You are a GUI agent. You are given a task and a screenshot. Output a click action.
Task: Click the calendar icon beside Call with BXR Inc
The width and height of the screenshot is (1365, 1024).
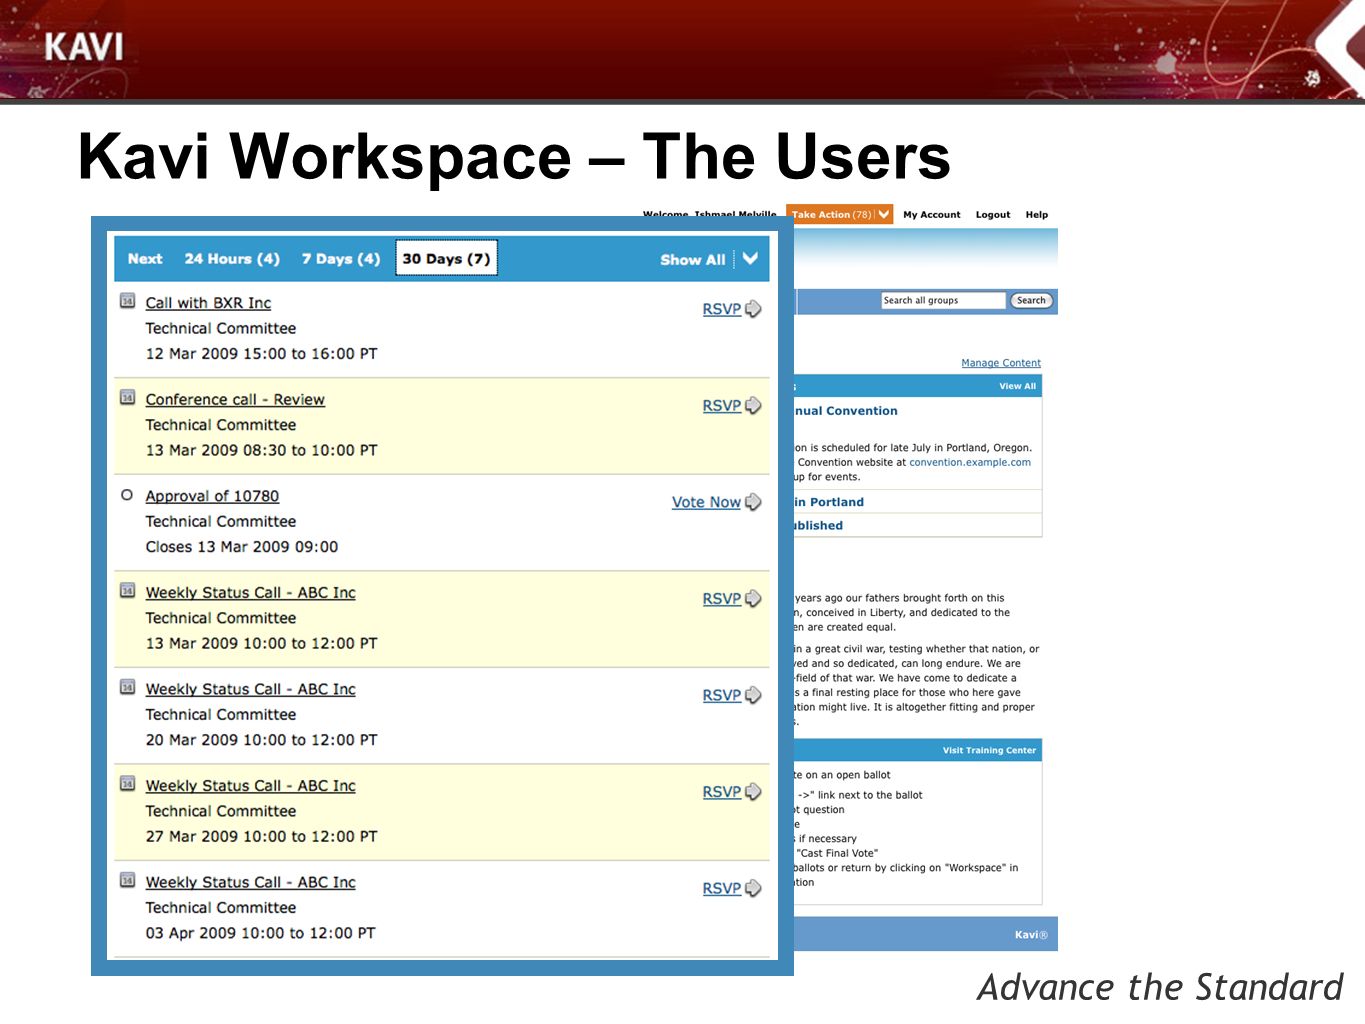(x=127, y=301)
